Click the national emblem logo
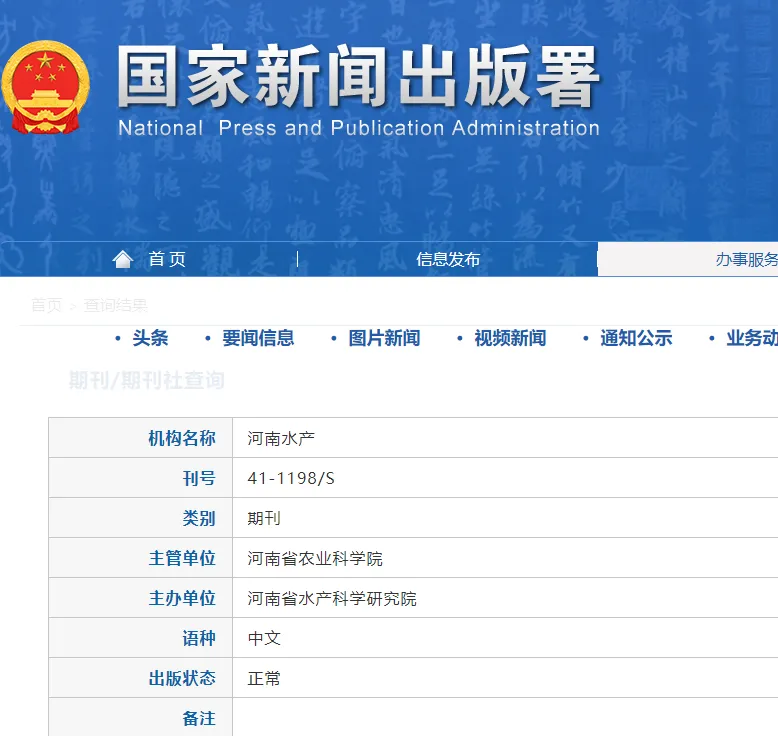 pyautogui.click(x=45, y=87)
